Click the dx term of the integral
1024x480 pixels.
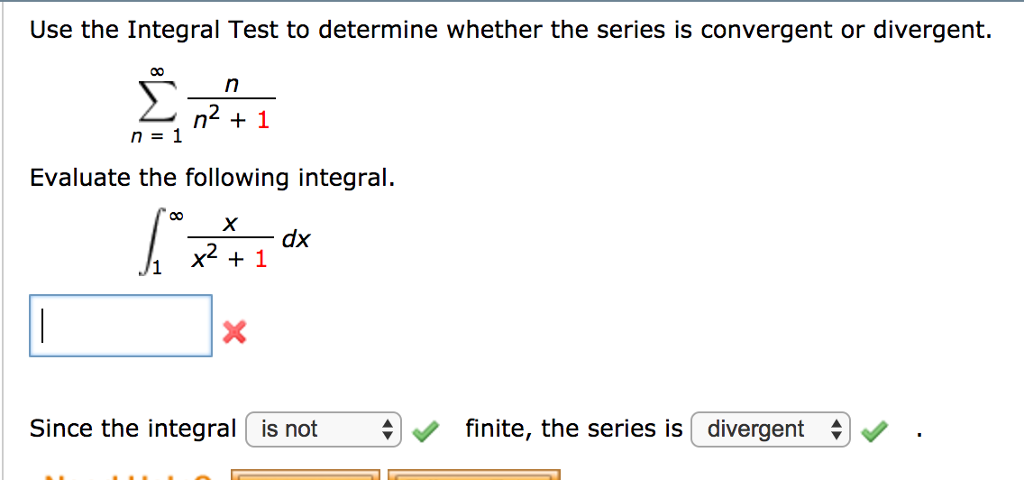click(296, 240)
